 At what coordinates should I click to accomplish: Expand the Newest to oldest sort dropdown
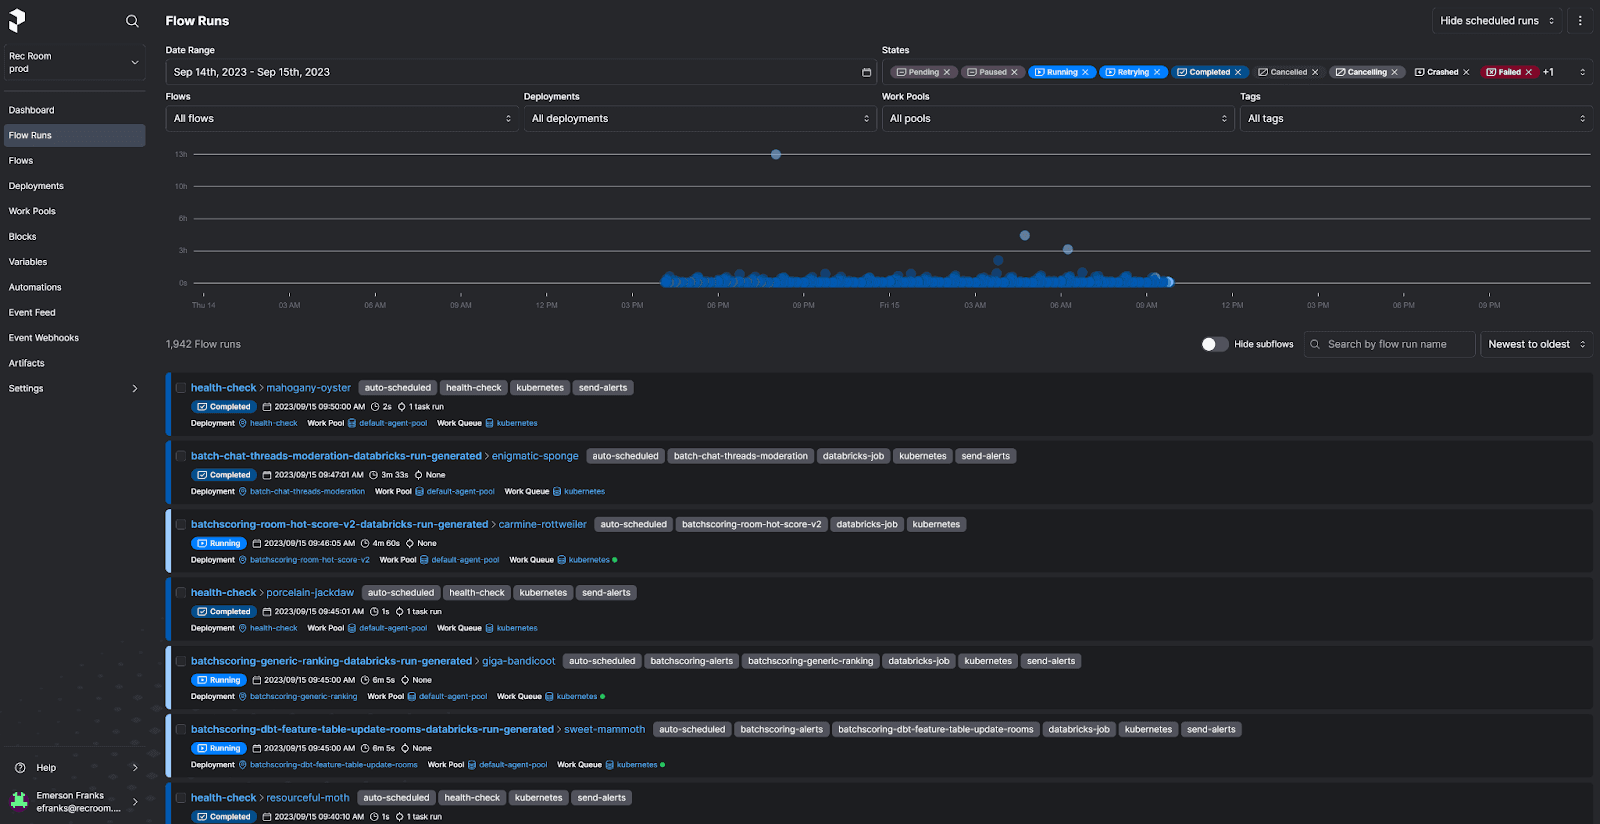click(x=1536, y=344)
